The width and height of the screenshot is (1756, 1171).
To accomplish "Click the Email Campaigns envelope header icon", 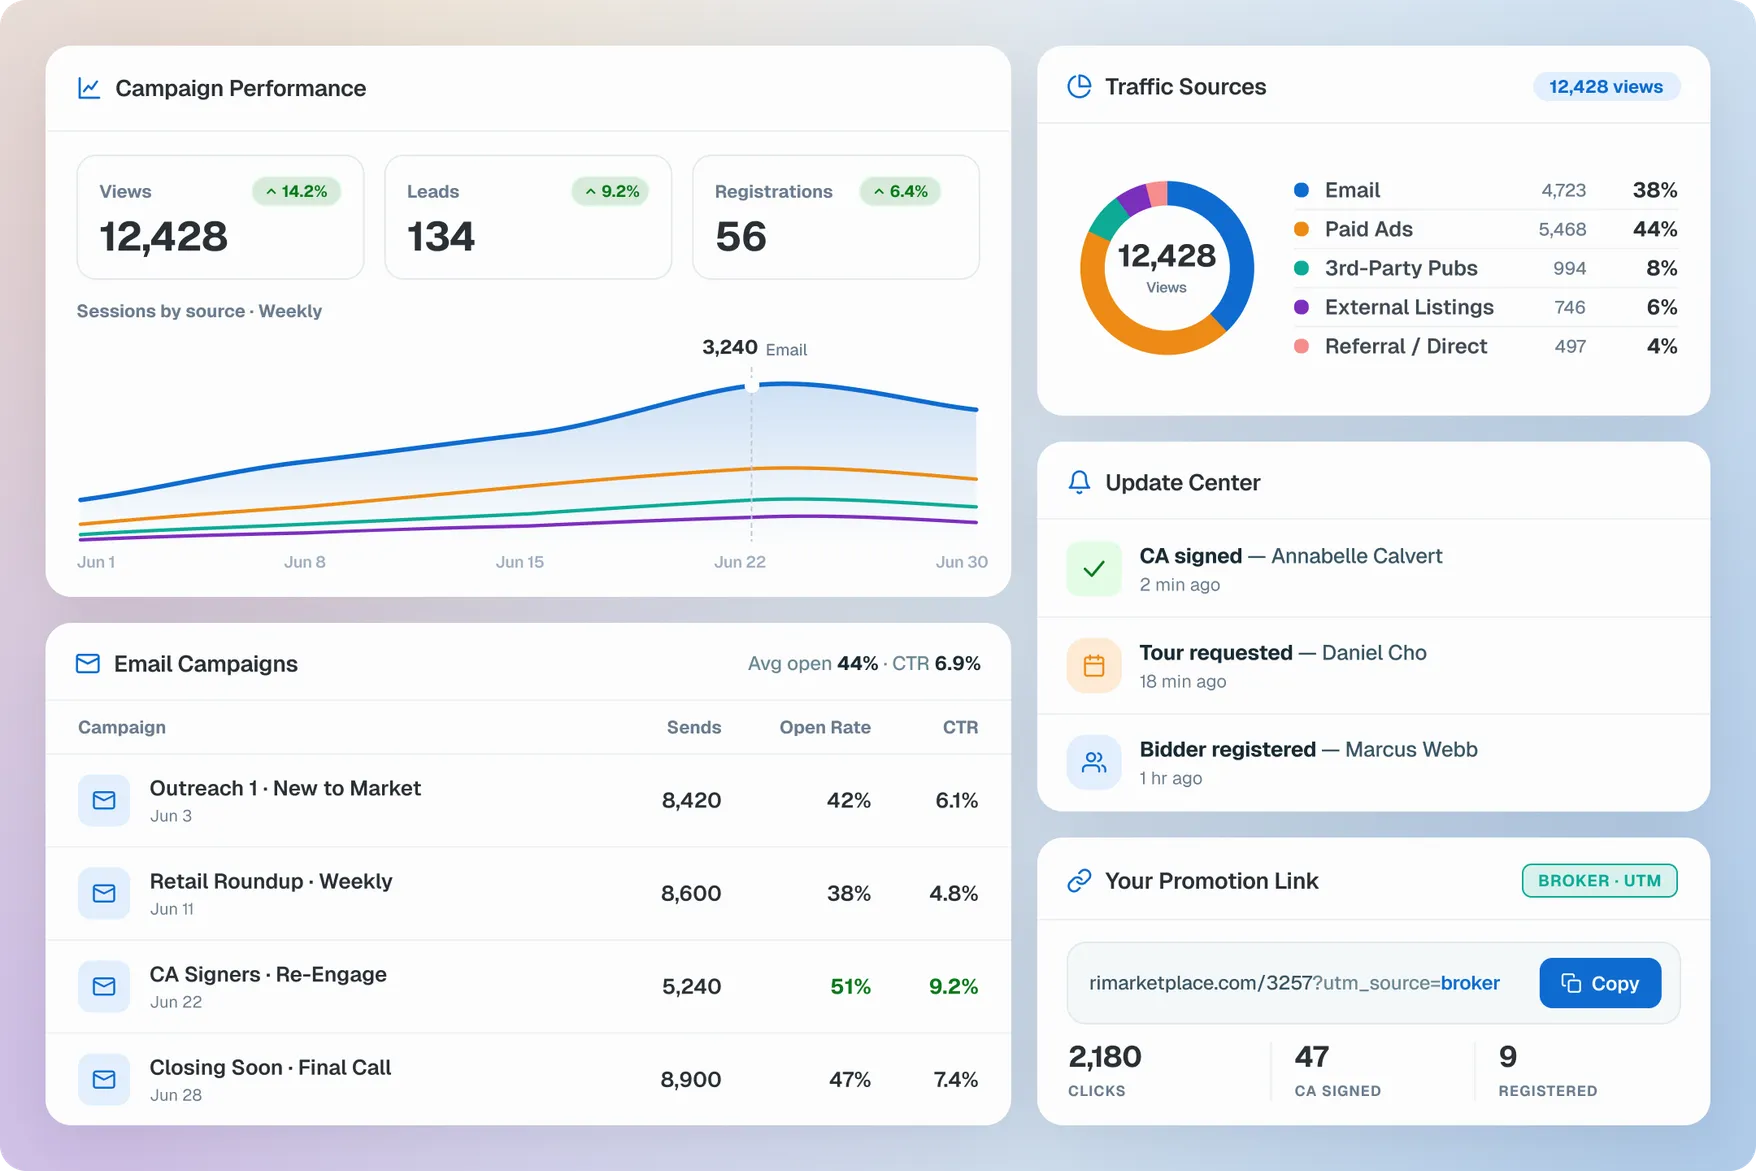I will point(88,664).
